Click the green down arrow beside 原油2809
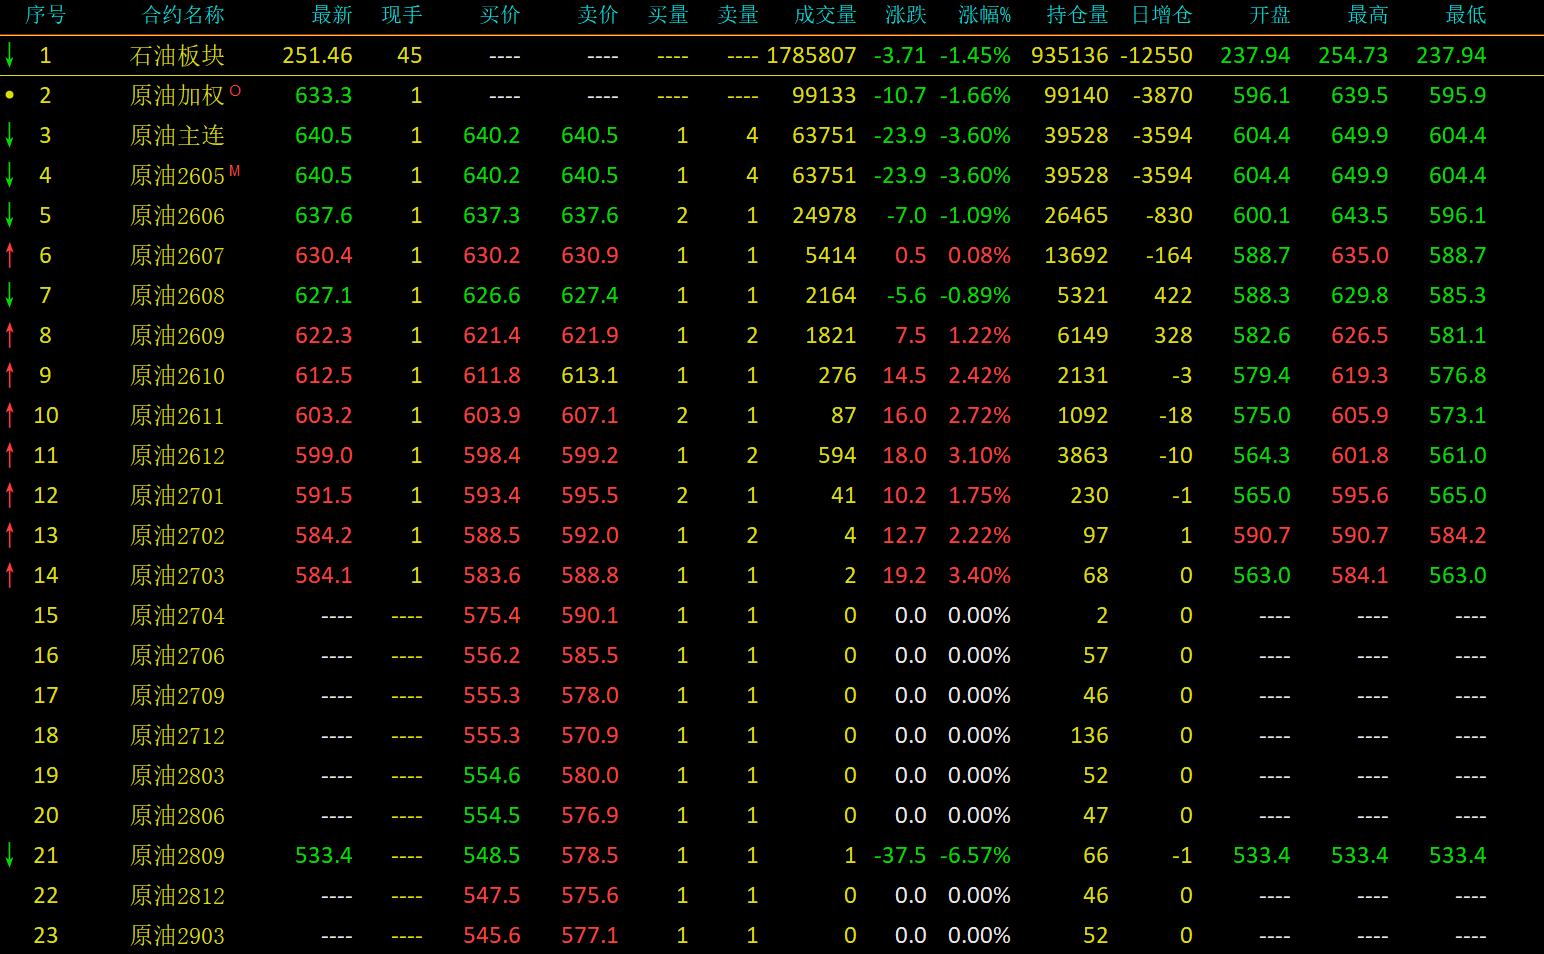 (x=10, y=855)
